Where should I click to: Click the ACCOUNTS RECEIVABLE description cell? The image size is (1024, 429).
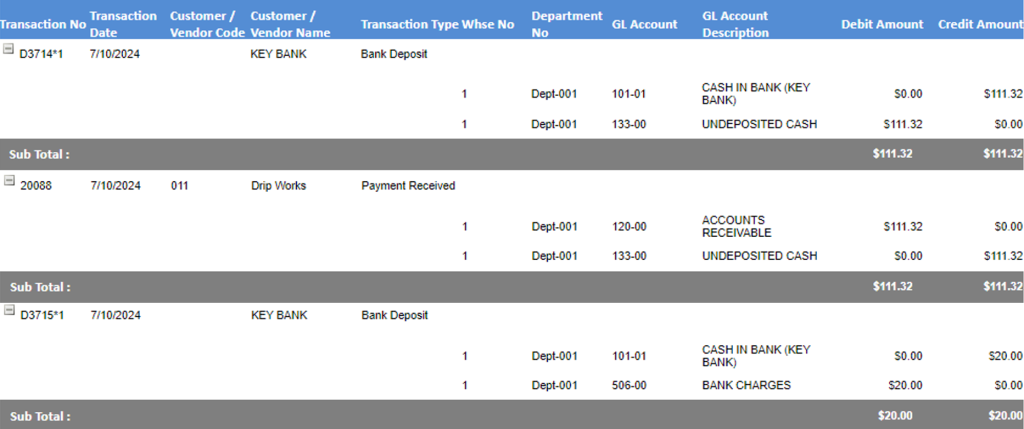coord(737,227)
